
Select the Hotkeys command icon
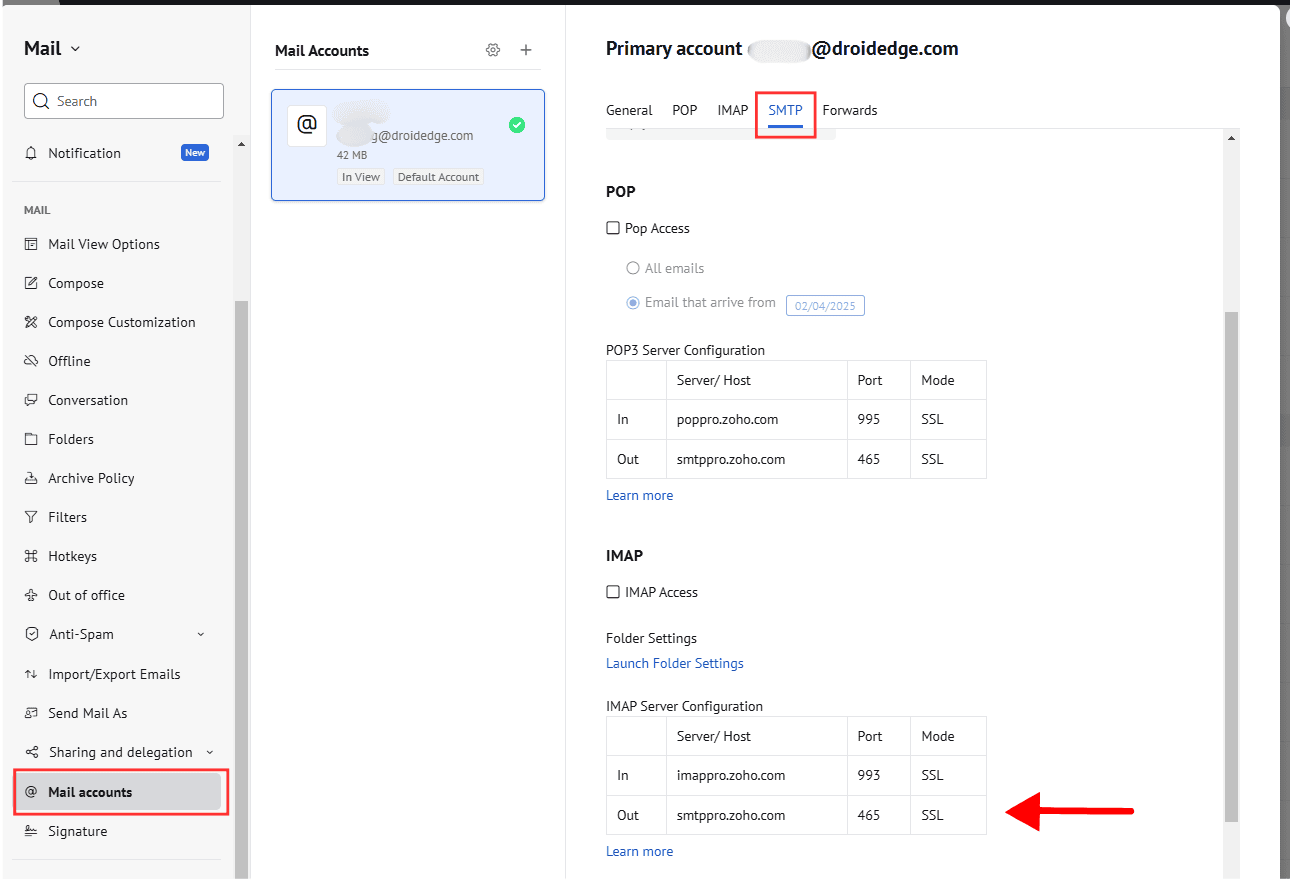tap(32, 556)
